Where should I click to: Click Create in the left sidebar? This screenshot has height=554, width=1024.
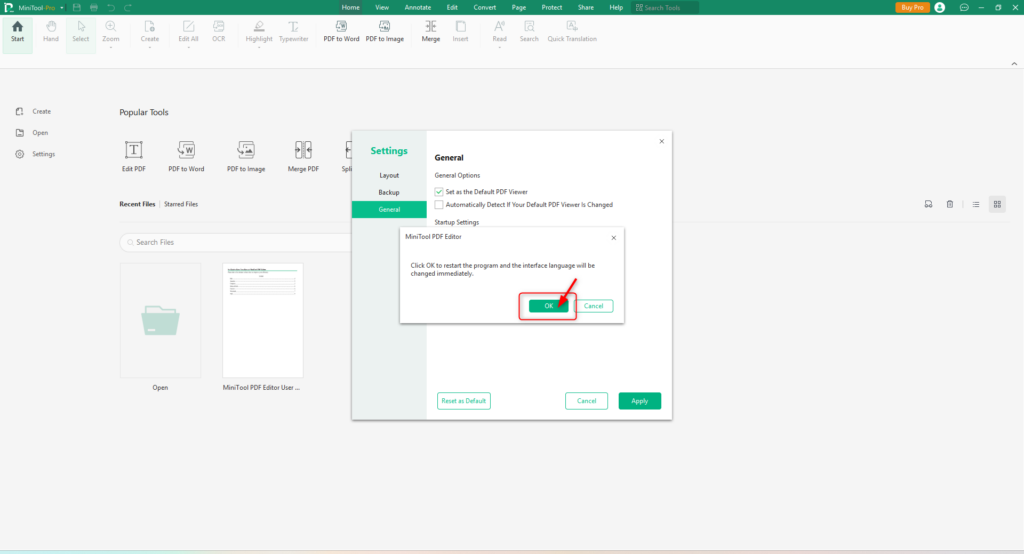coord(34,111)
